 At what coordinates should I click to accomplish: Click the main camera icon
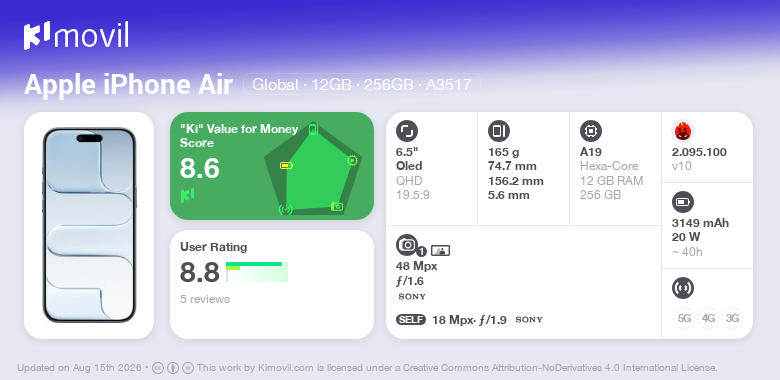click(407, 244)
